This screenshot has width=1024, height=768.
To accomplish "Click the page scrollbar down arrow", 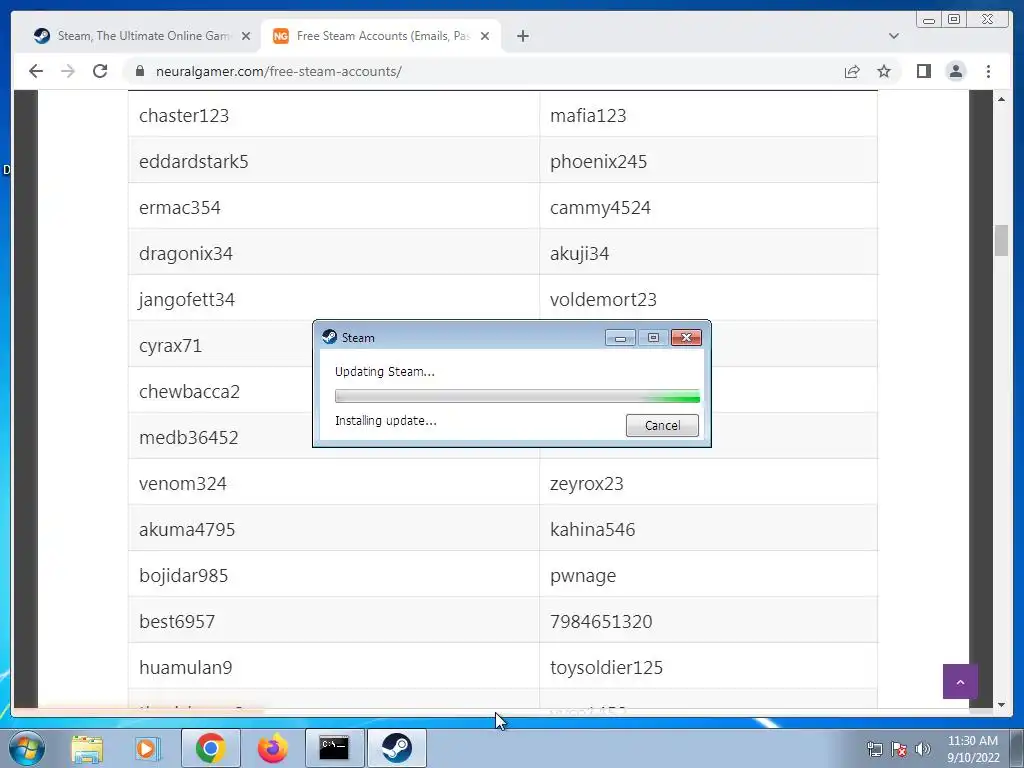I will (x=1001, y=705).
